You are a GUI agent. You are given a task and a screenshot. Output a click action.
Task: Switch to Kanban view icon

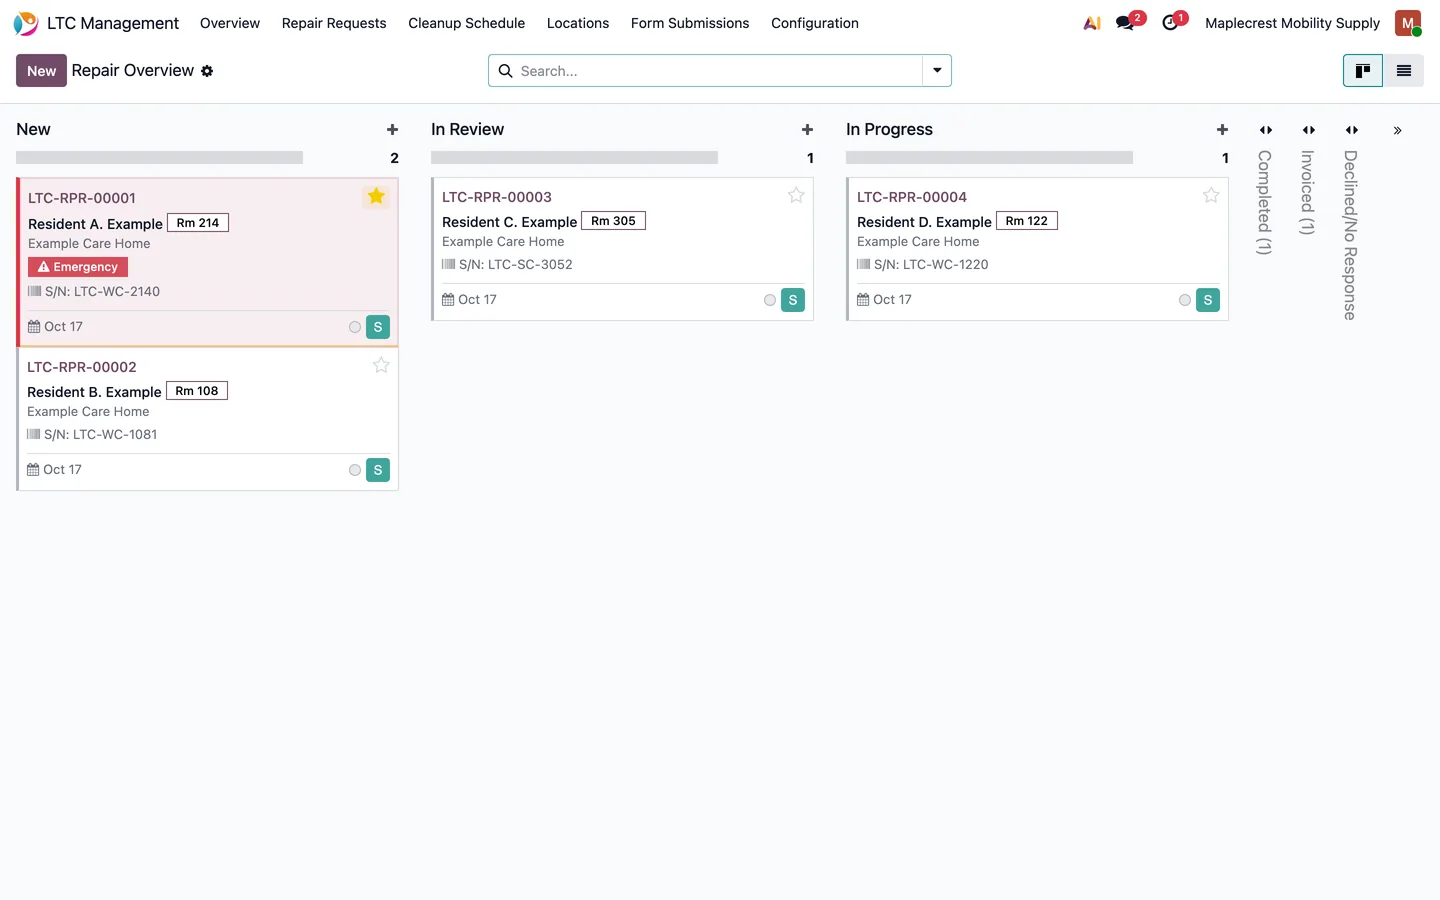[1363, 71]
